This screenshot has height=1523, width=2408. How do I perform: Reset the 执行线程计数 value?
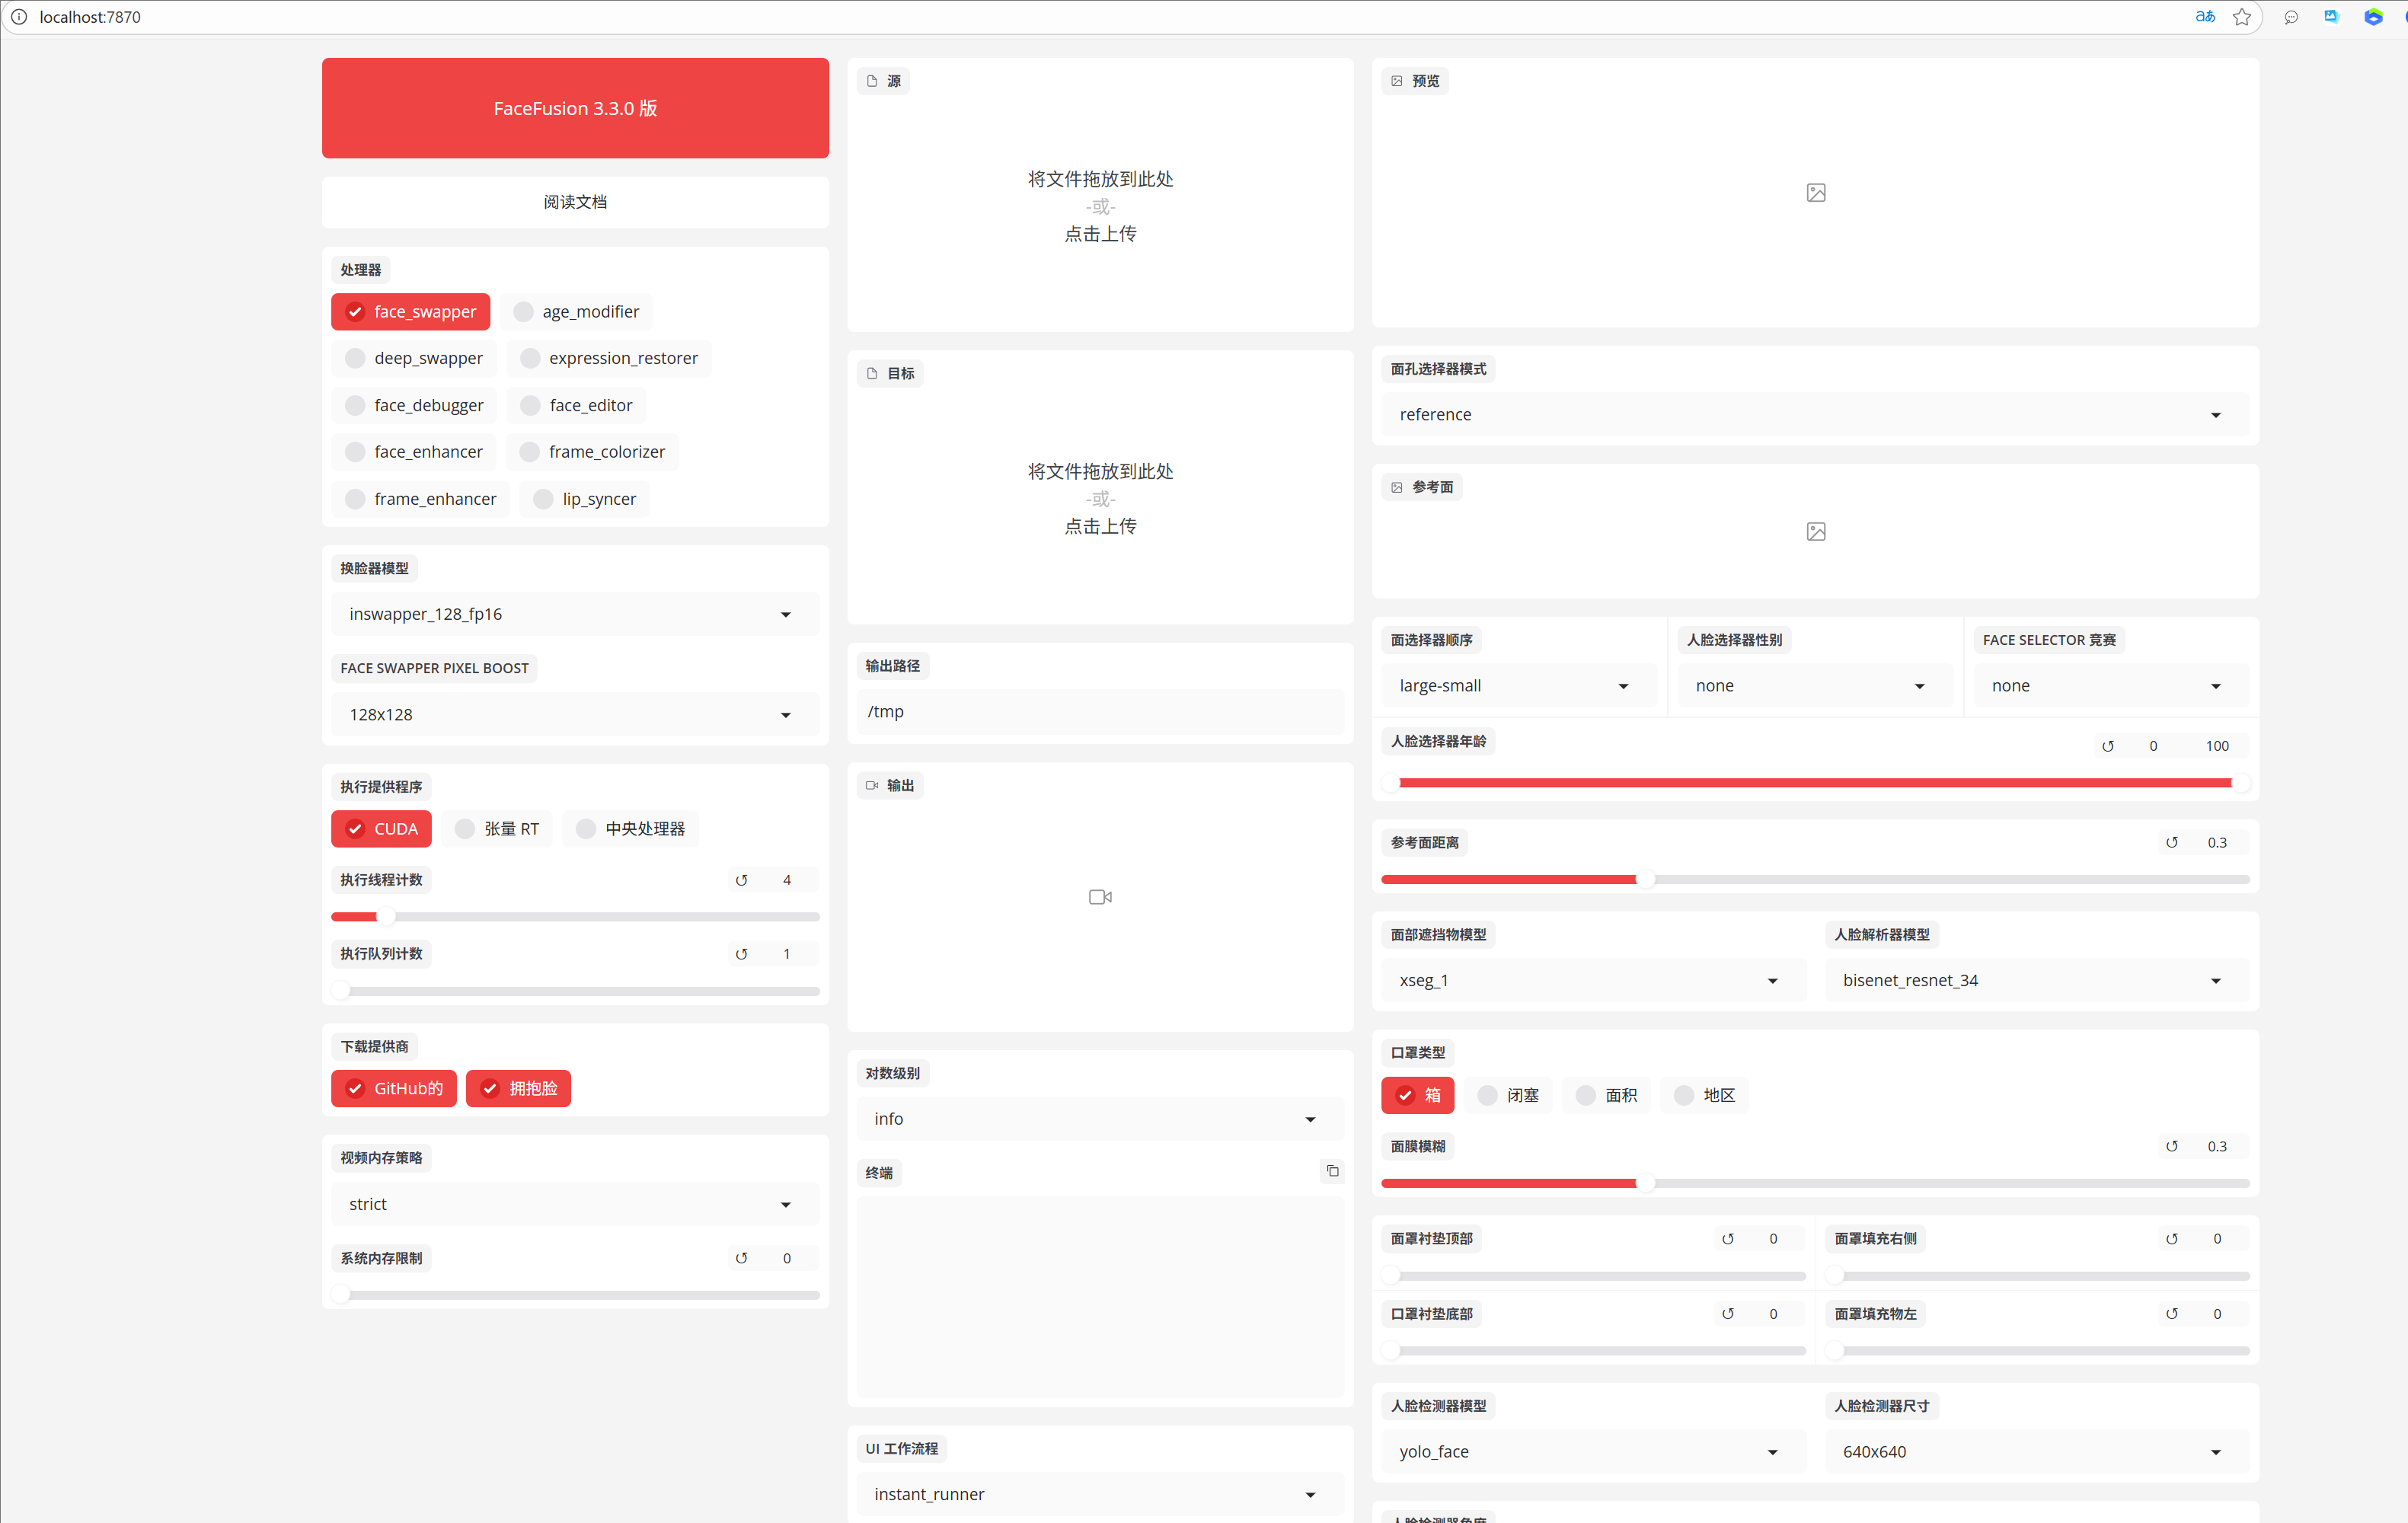point(741,880)
